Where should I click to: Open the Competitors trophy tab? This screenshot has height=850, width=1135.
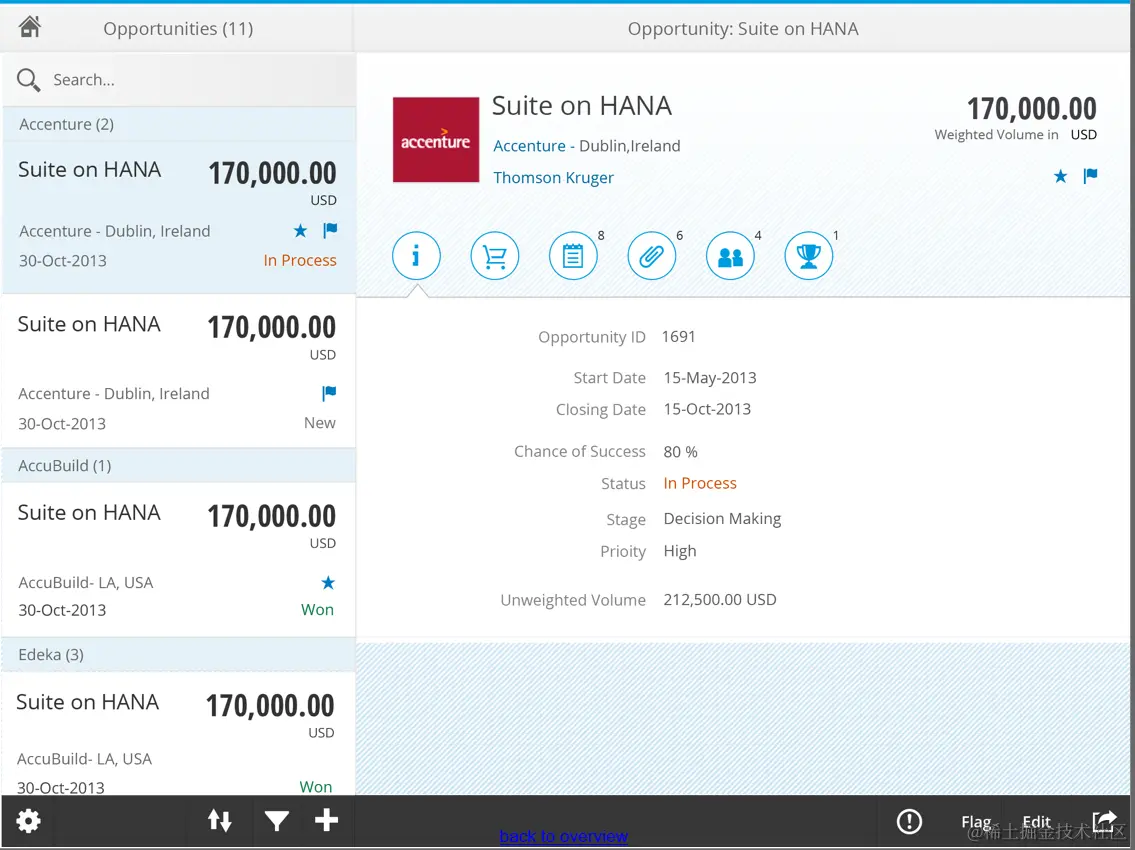click(809, 256)
